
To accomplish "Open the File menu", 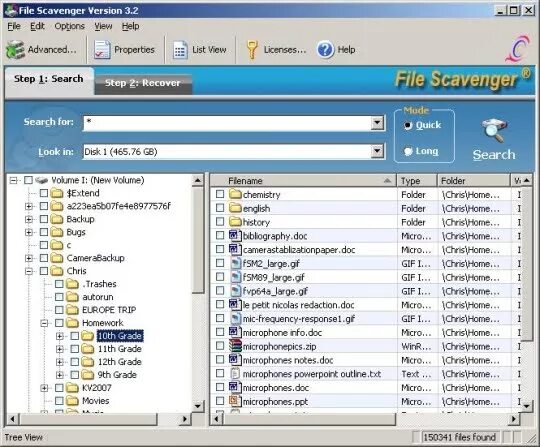I will (14, 27).
